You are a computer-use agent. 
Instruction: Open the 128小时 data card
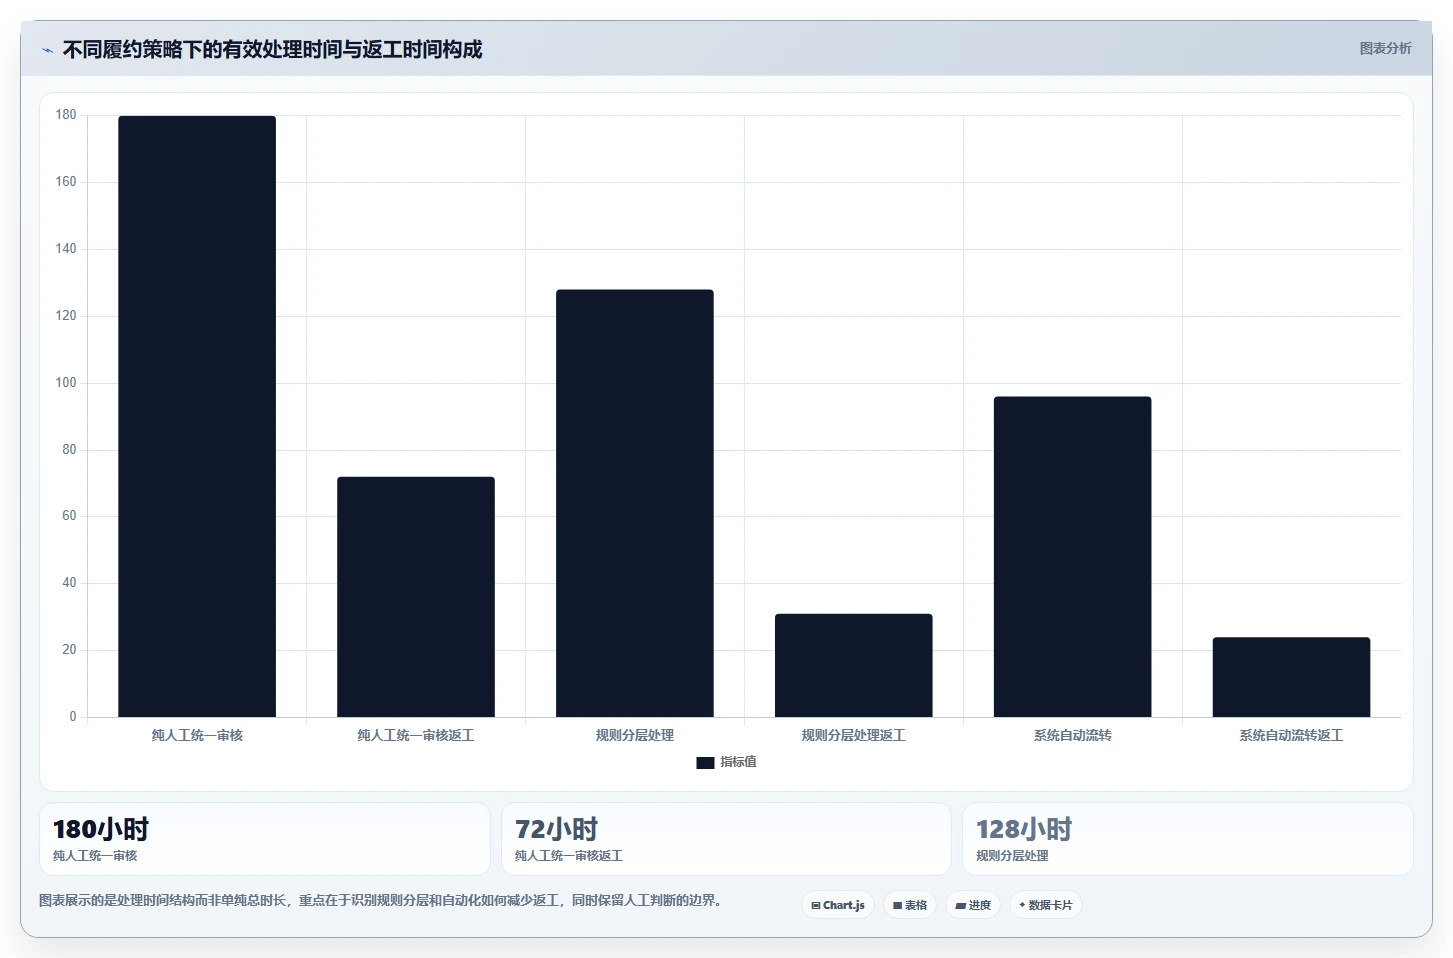coord(1188,839)
